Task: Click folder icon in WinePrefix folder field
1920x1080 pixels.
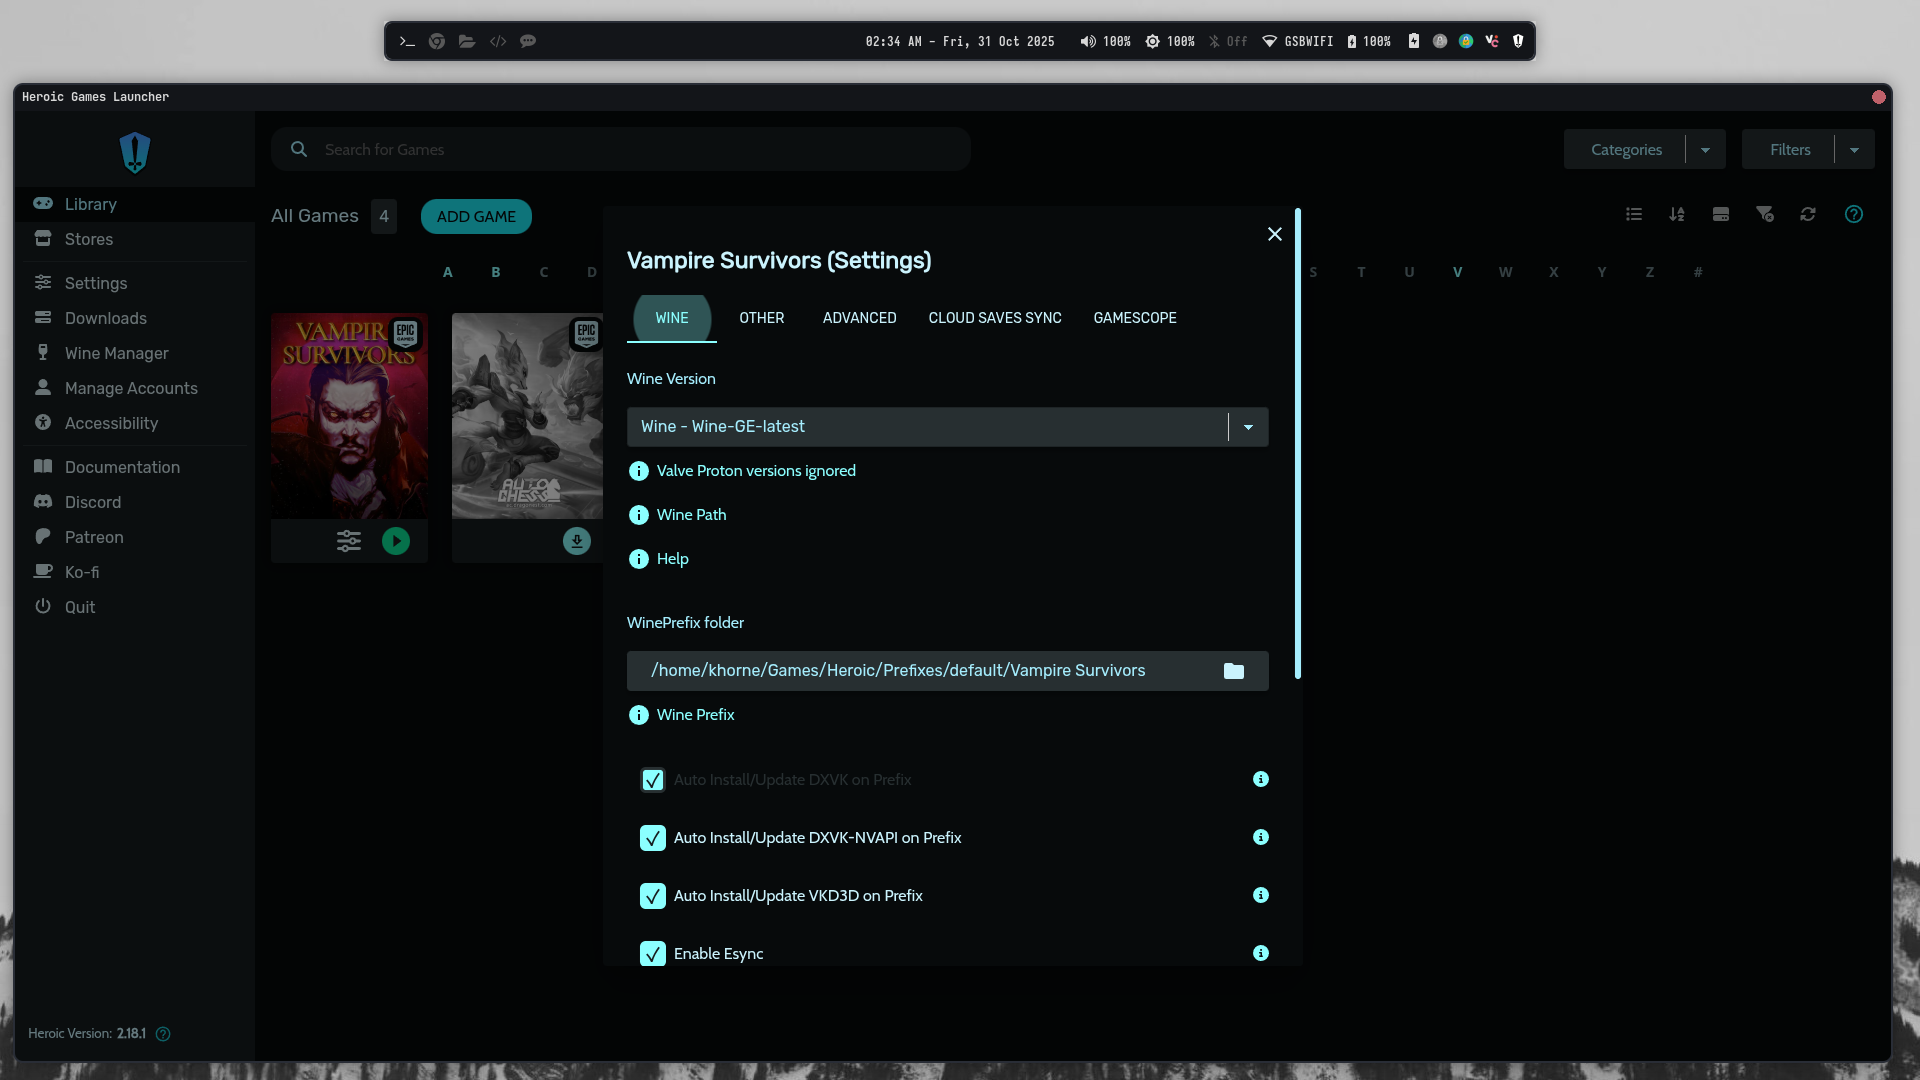Action: pos(1234,671)
